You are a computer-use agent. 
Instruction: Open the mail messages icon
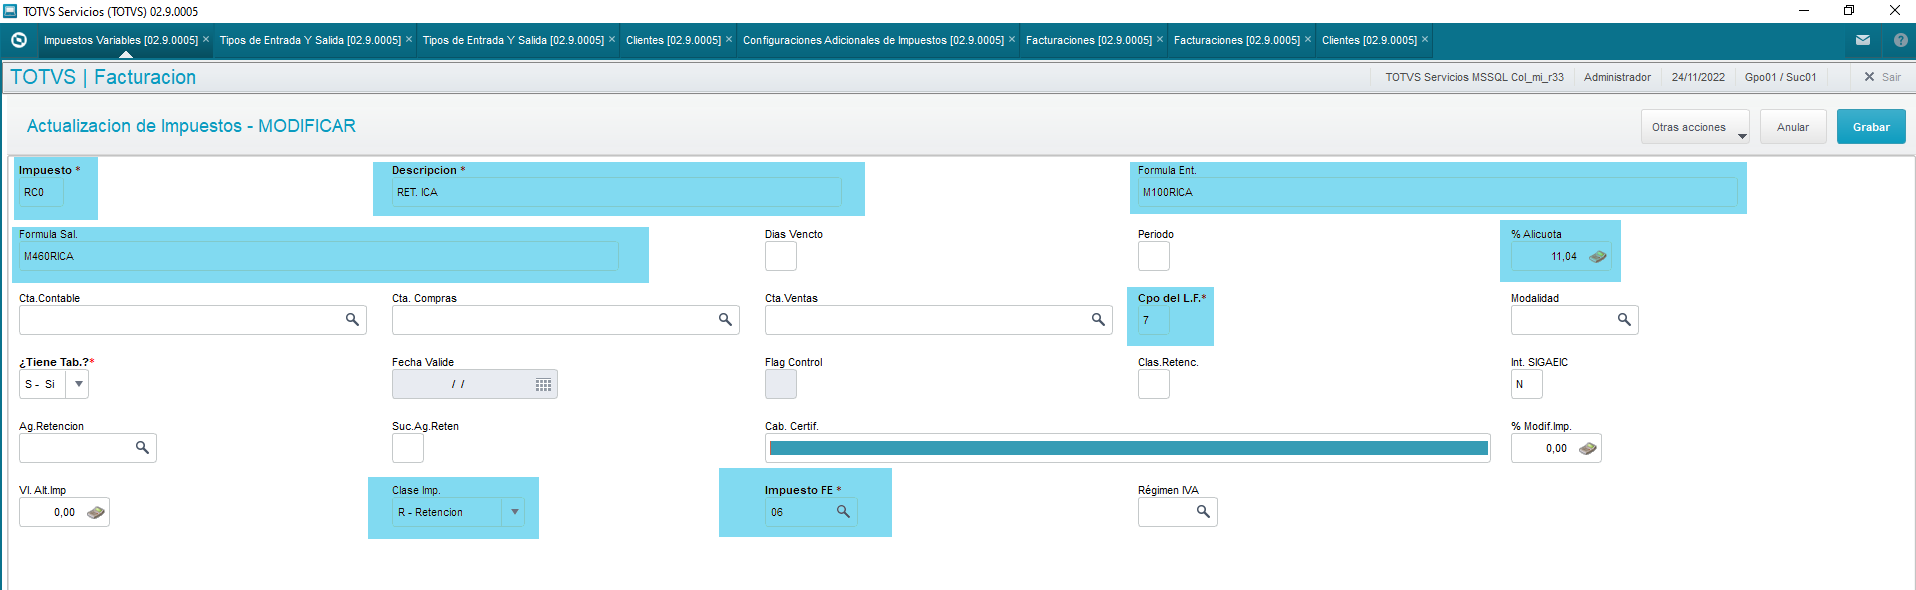point(1863,40)
